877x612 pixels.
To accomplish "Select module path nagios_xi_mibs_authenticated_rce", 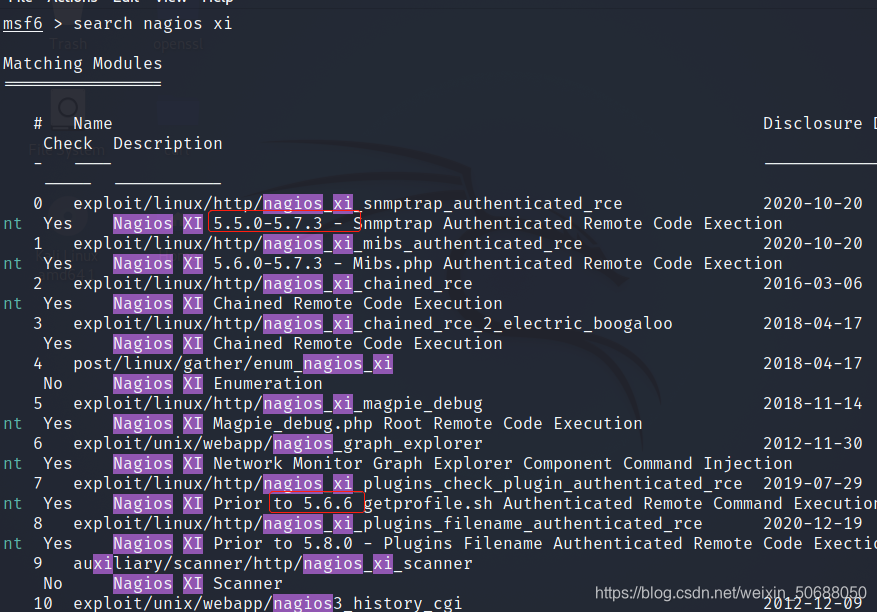I will (328, 244).
